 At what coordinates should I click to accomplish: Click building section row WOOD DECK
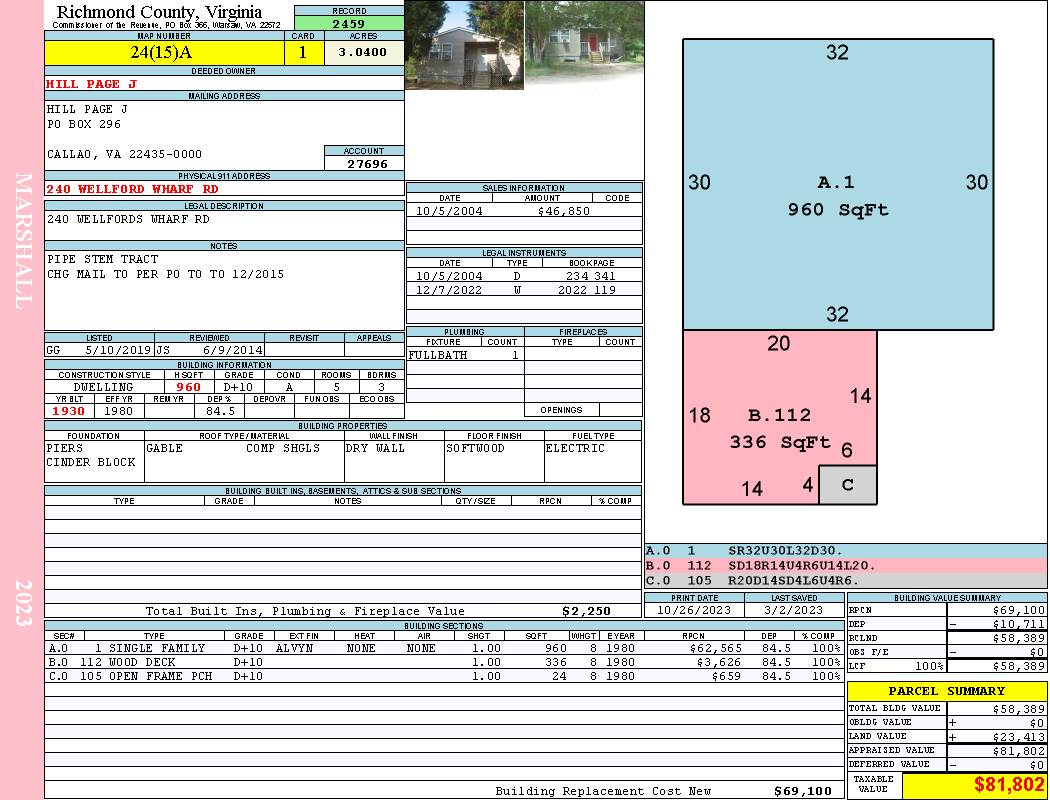tap(445, 662)
